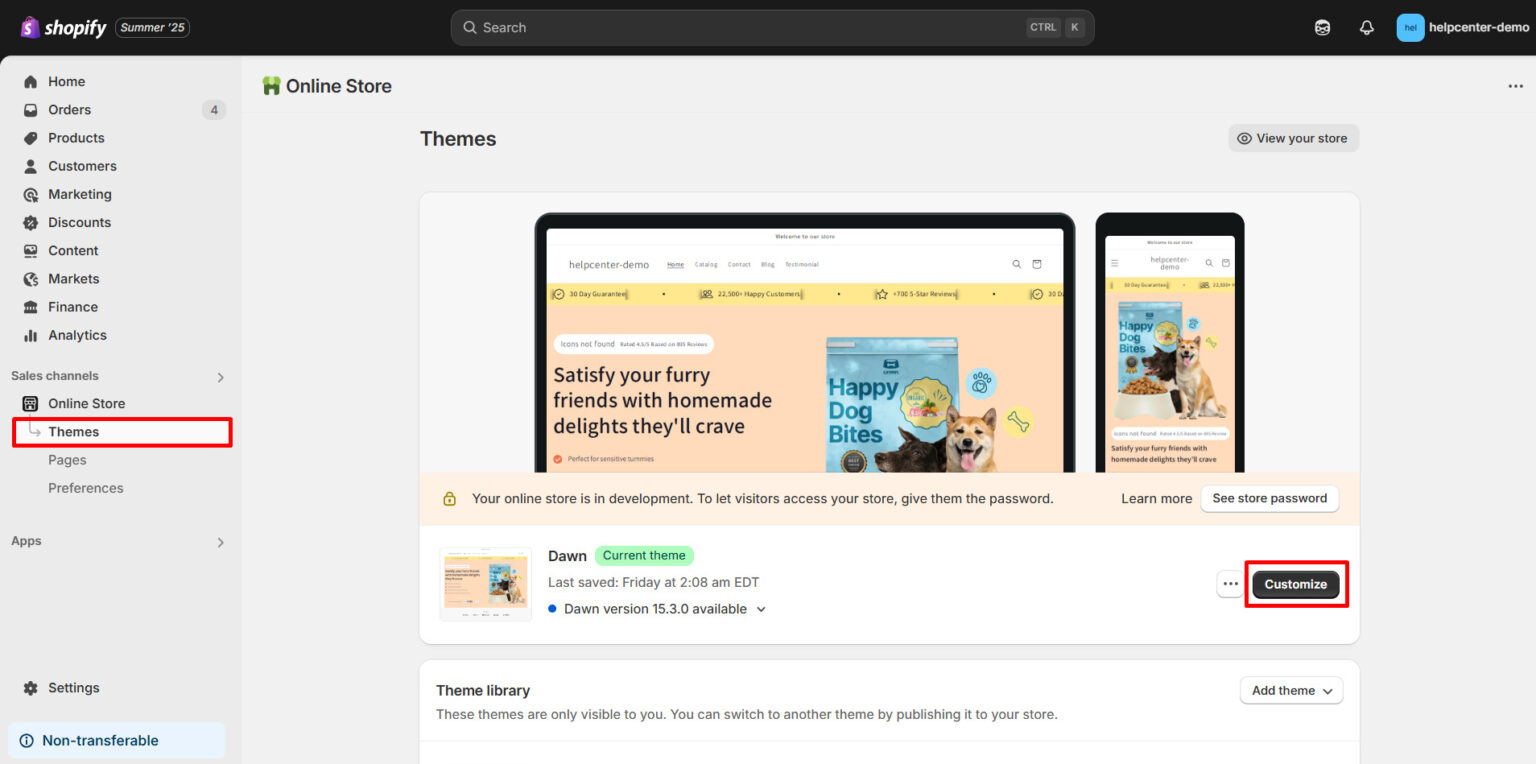Open the Marketing section
This screenshot has height=764, width=1536.
pyautogui.click(x=79, y=194)
